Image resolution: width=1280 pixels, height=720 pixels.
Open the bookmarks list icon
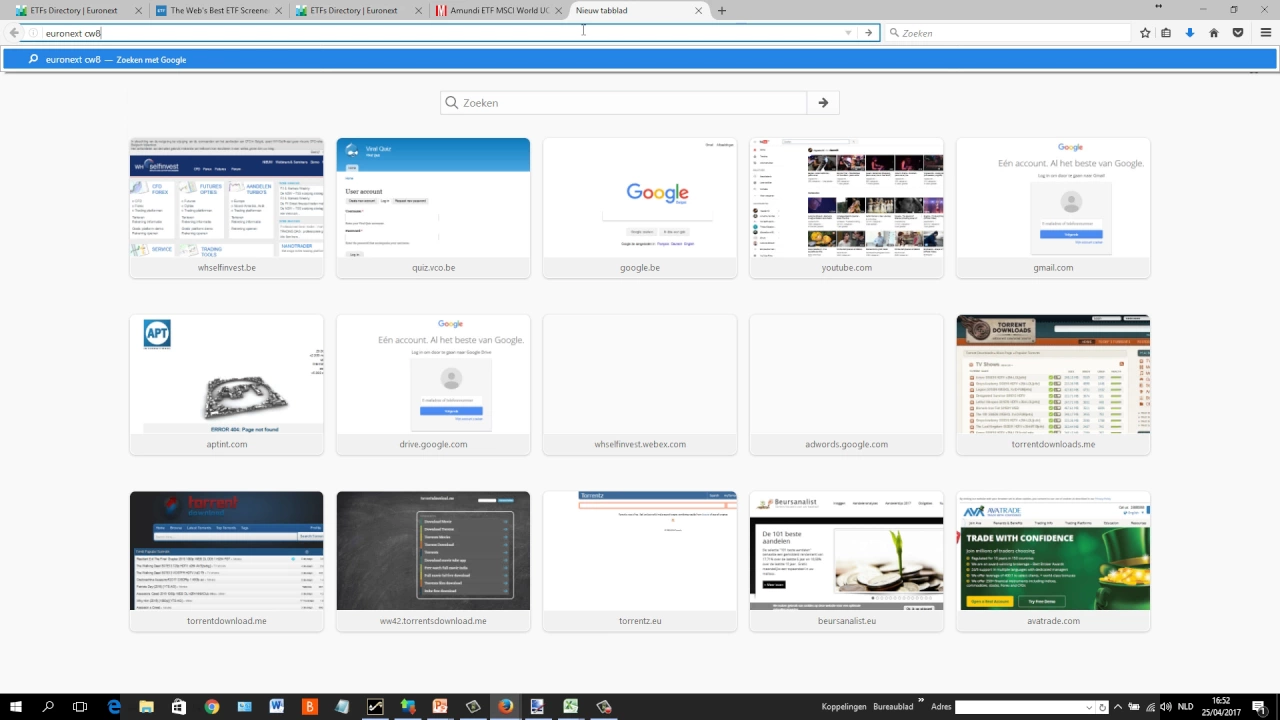pyautogui.click(x=1166, y=33)
